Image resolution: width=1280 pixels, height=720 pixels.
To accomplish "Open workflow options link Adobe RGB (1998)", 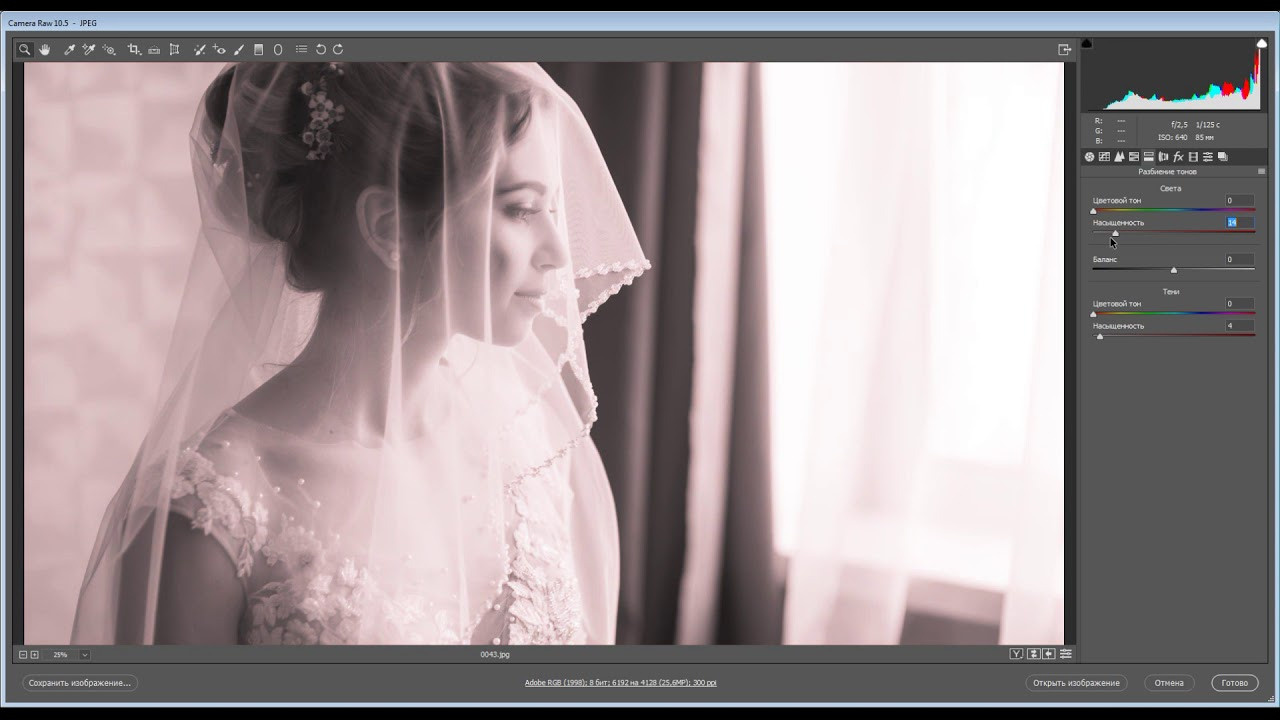I will tap(620, 683).
